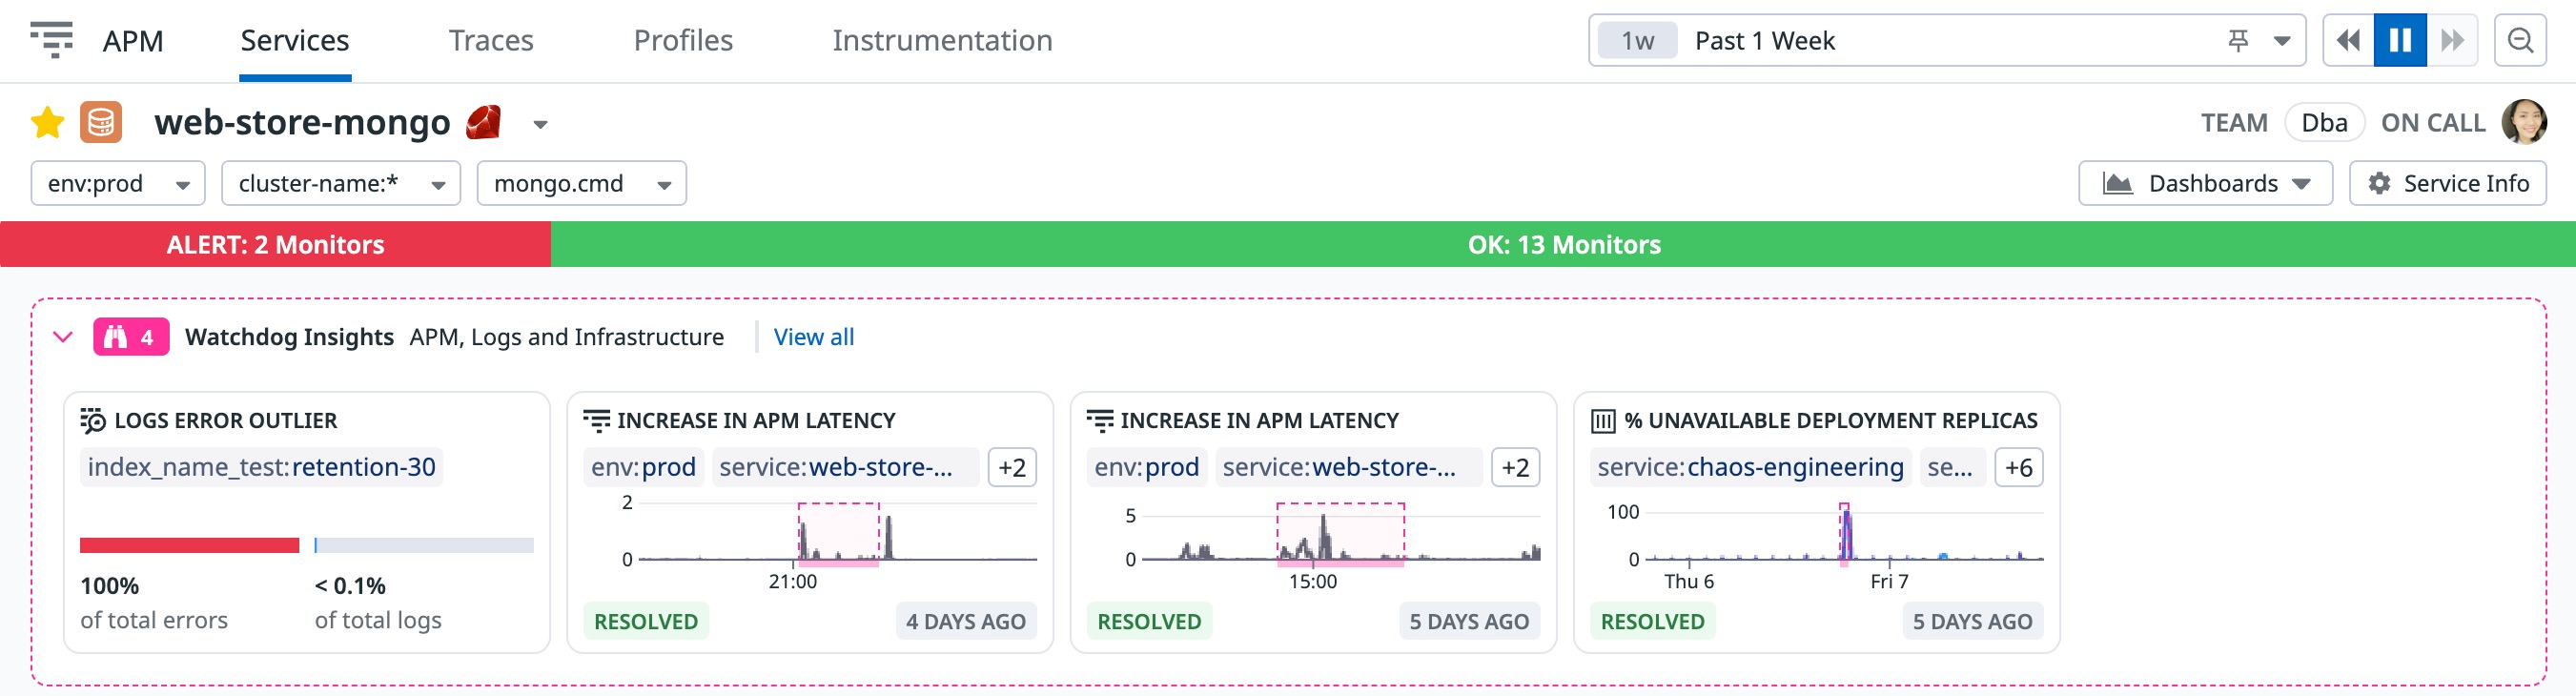Open the Service Info button

pos(2447,183)
